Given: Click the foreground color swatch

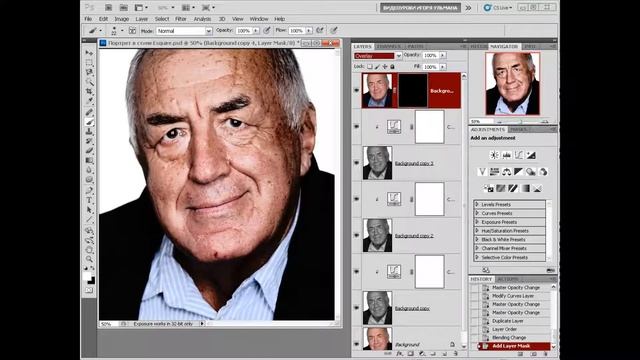Looking at the screenshot, I should click(87, 277).
